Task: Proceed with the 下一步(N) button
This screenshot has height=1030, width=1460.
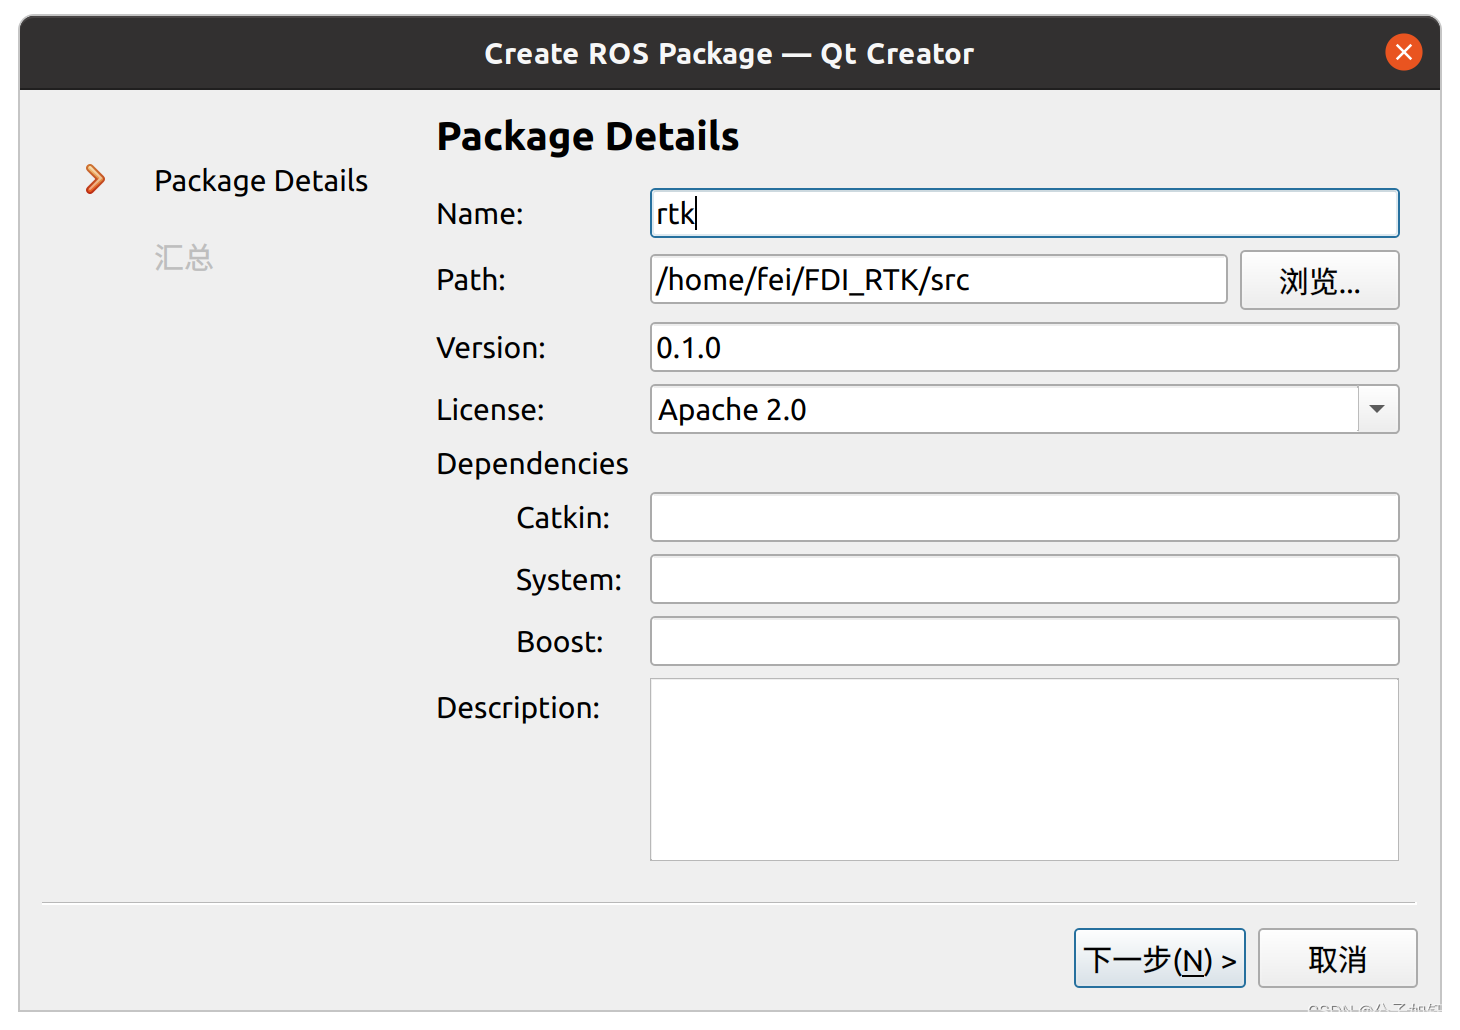Action: pos(1159,958)
